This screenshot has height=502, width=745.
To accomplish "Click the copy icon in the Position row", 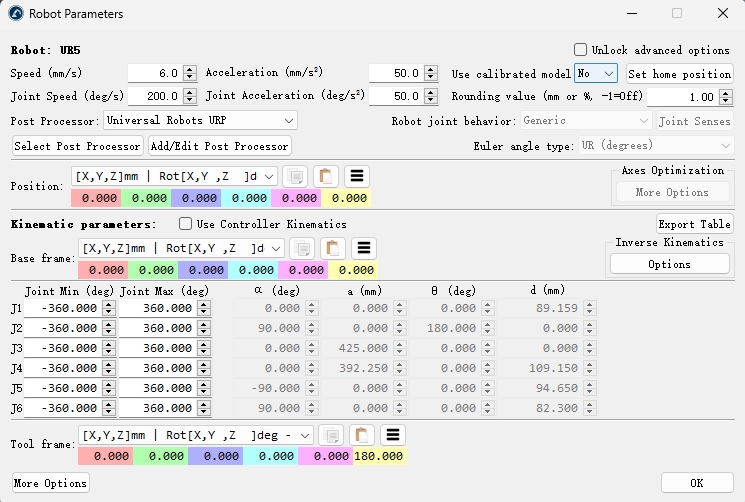I will [294, 176].
